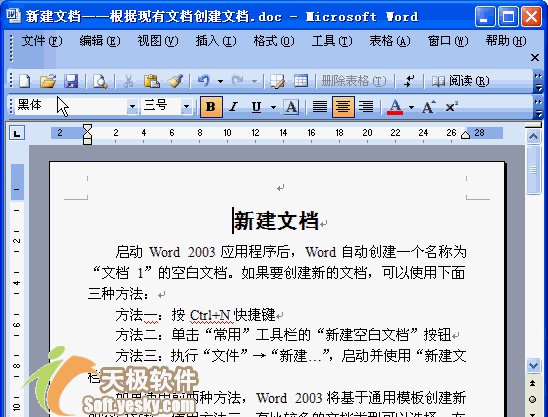Open a file with folder icon
The width and height of the screenshot is (548, 417).
coord(48,81)
